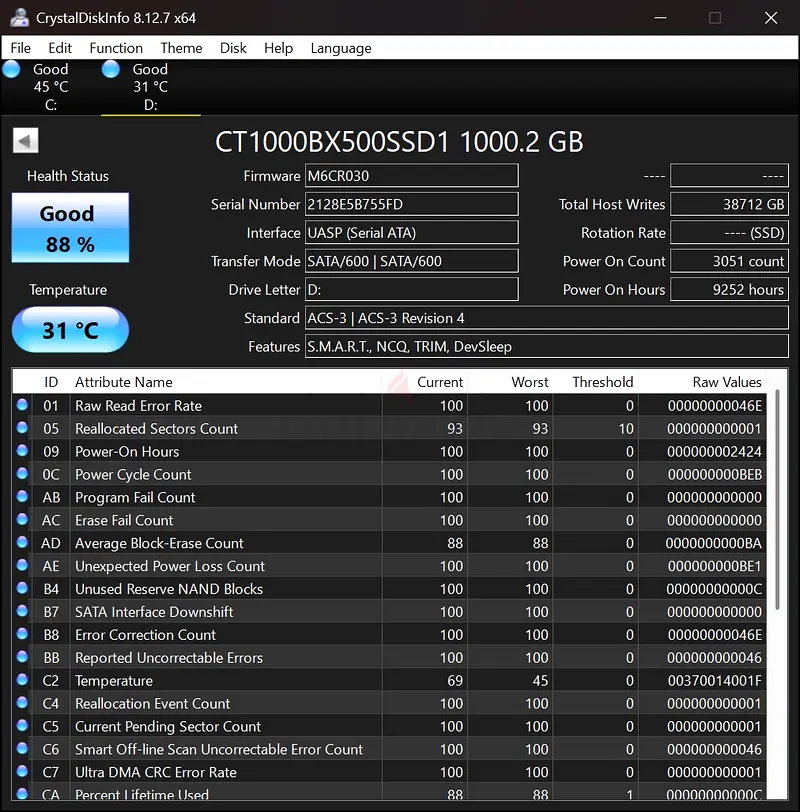The width and height of the screenshot is (800, 812).
Task: Minimize the CrystalDiskInfo window
Action: click(660, 18)
